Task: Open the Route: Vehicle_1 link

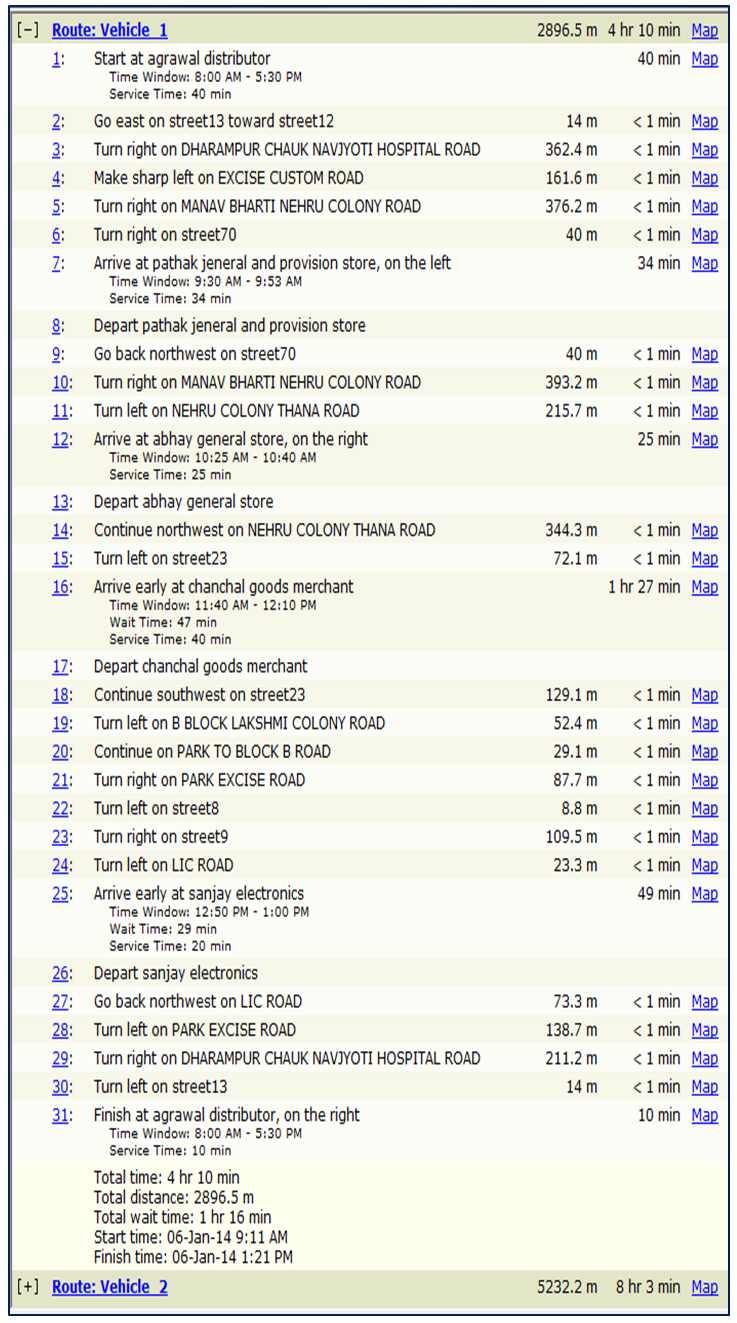Action: coord(110,31)
